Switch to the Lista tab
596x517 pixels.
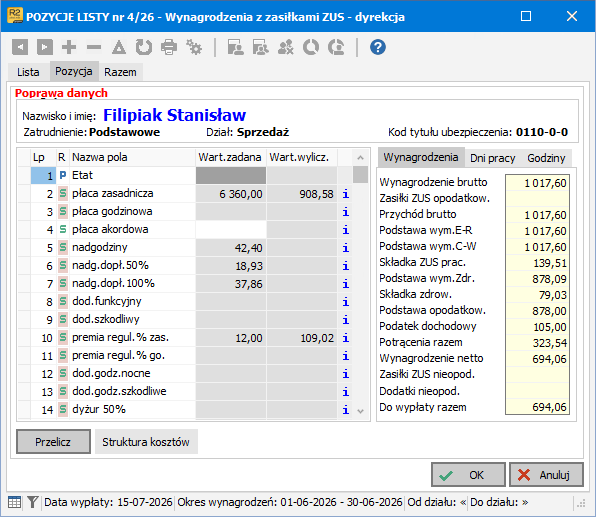pos(28,72)
